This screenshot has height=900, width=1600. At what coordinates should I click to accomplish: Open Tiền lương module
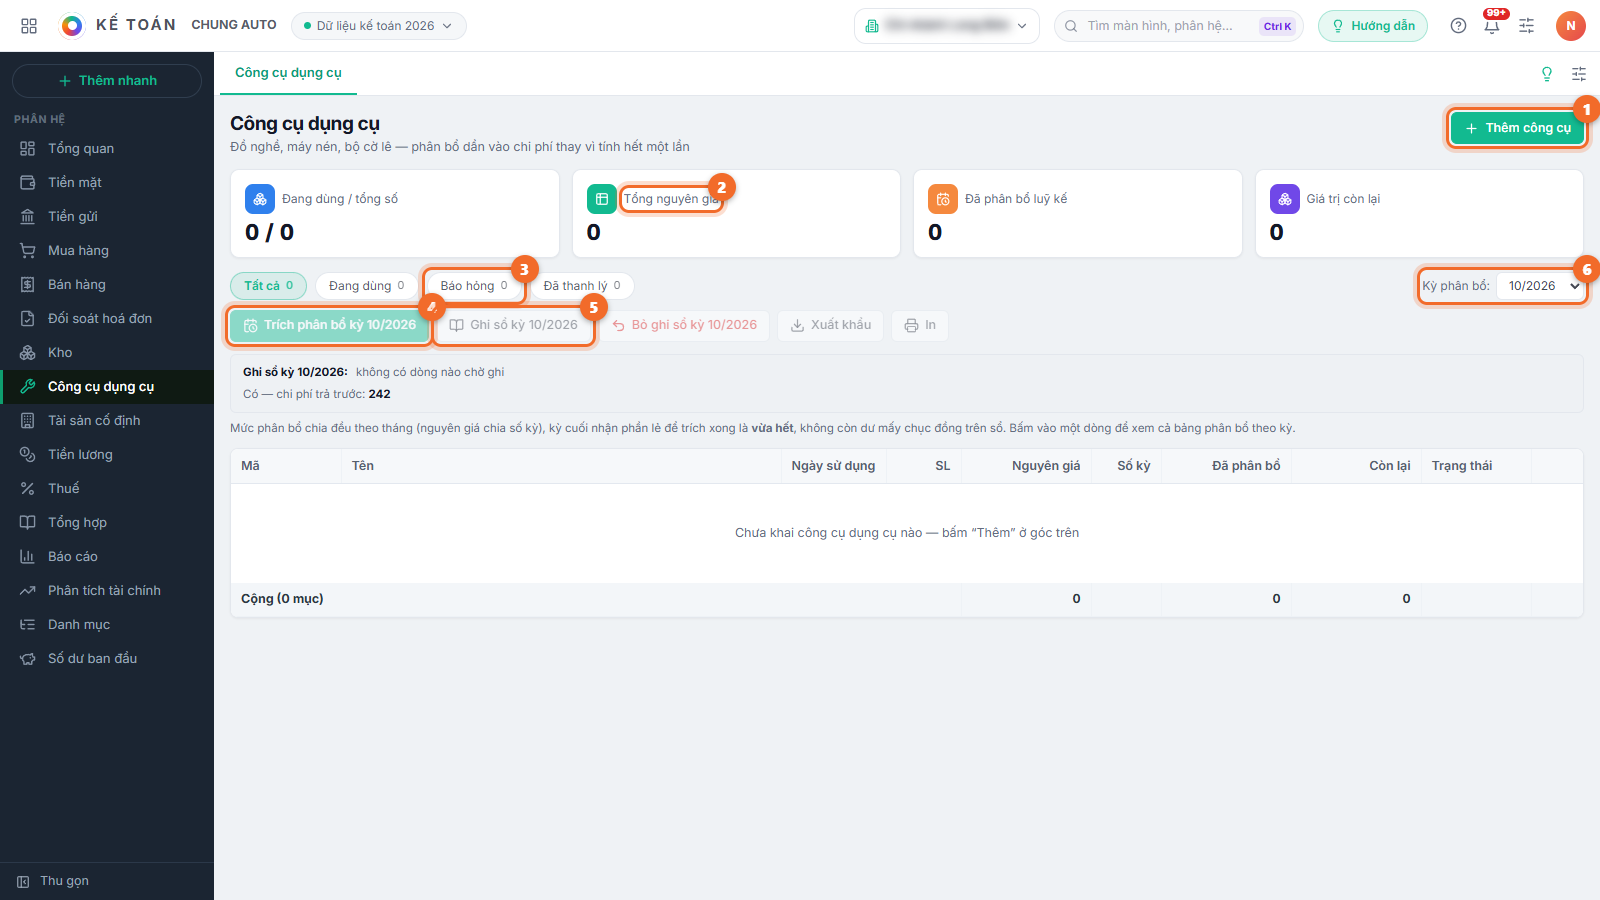point(107,454)
